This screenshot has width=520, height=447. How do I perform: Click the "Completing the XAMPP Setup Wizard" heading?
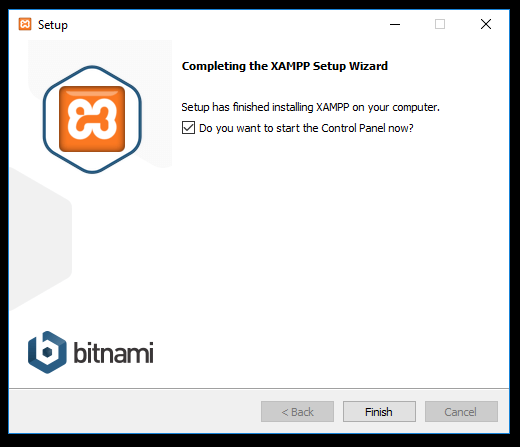(285, 66)
